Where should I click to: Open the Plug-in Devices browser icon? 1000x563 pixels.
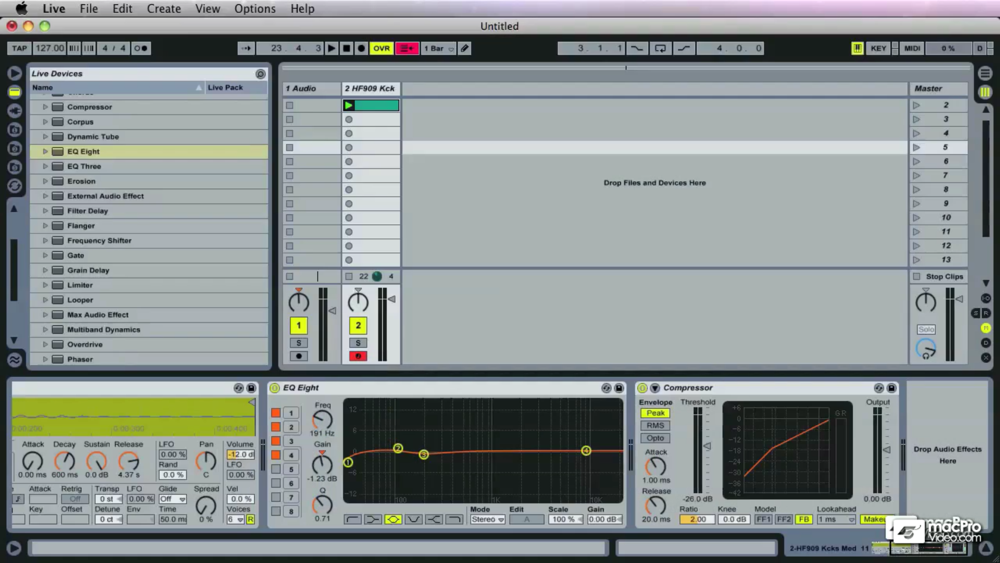pyautogui.click(x=14, y=111)
